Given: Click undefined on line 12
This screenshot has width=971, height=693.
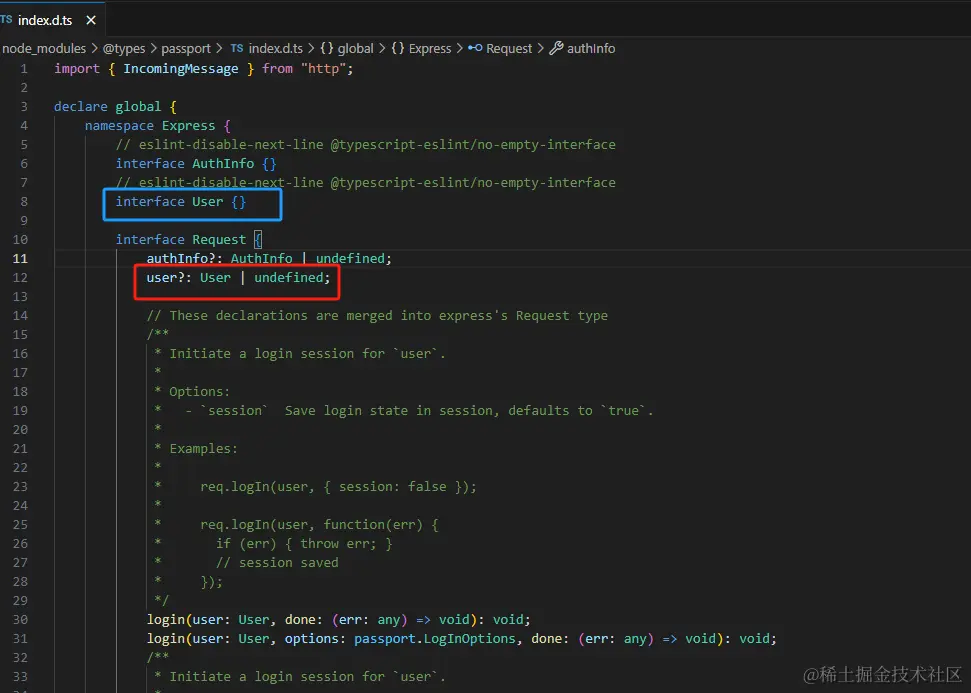Looking at the screenshot, I should [289, 278].
